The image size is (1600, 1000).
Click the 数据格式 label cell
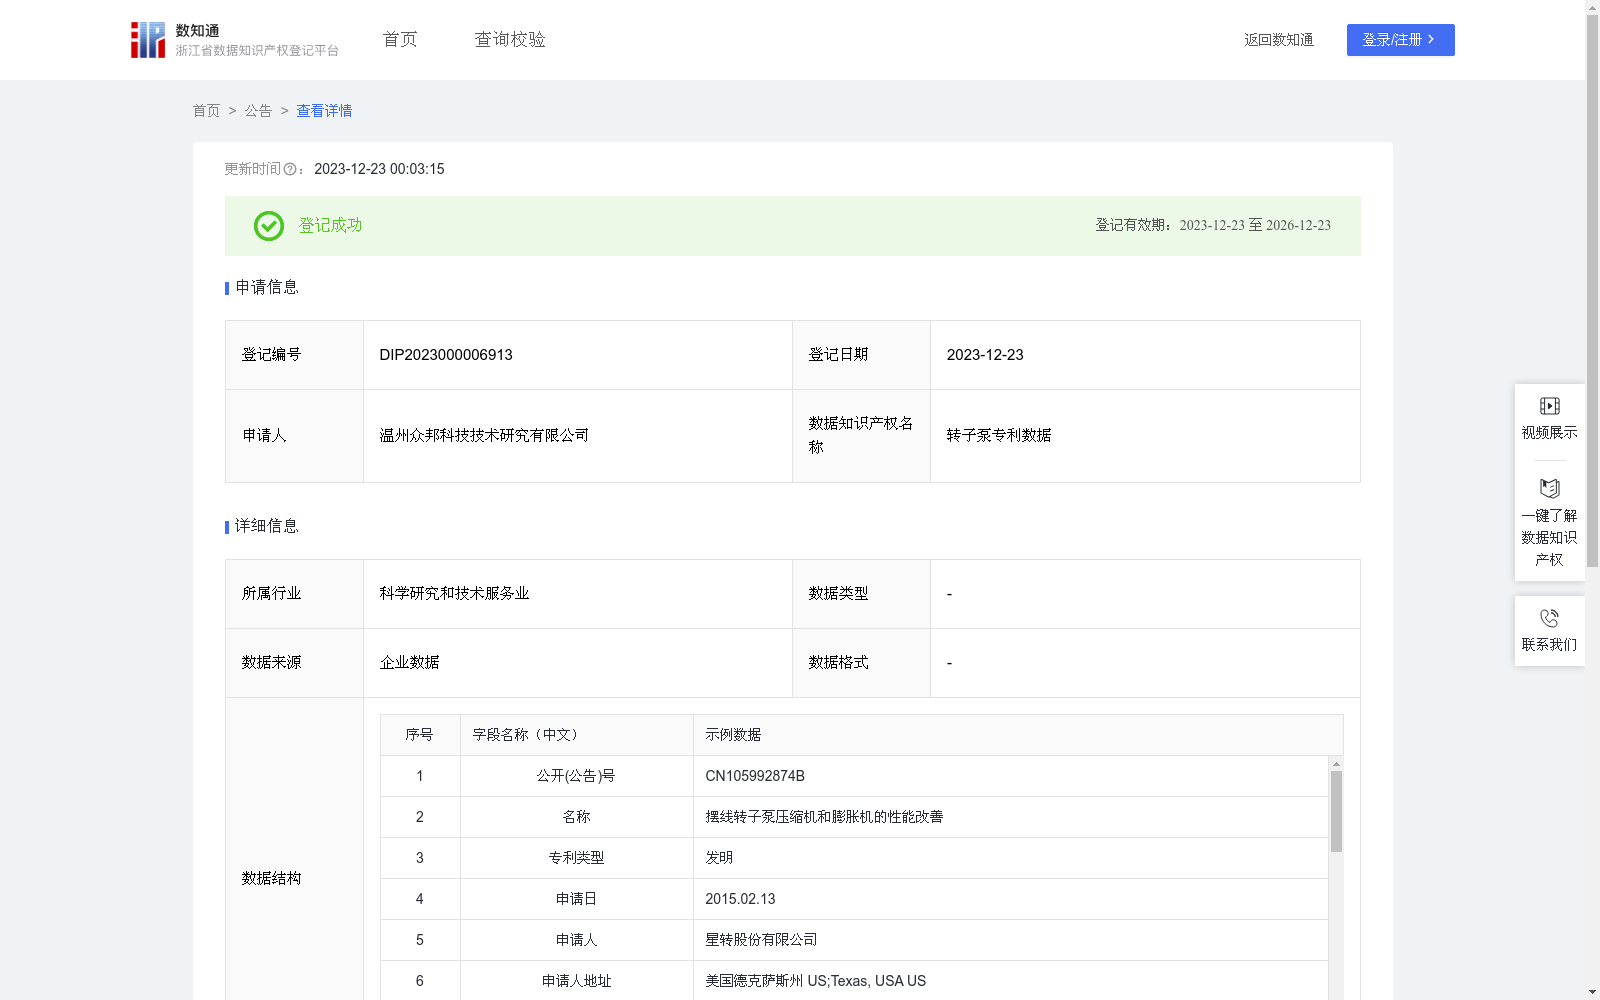coord(861,663)
